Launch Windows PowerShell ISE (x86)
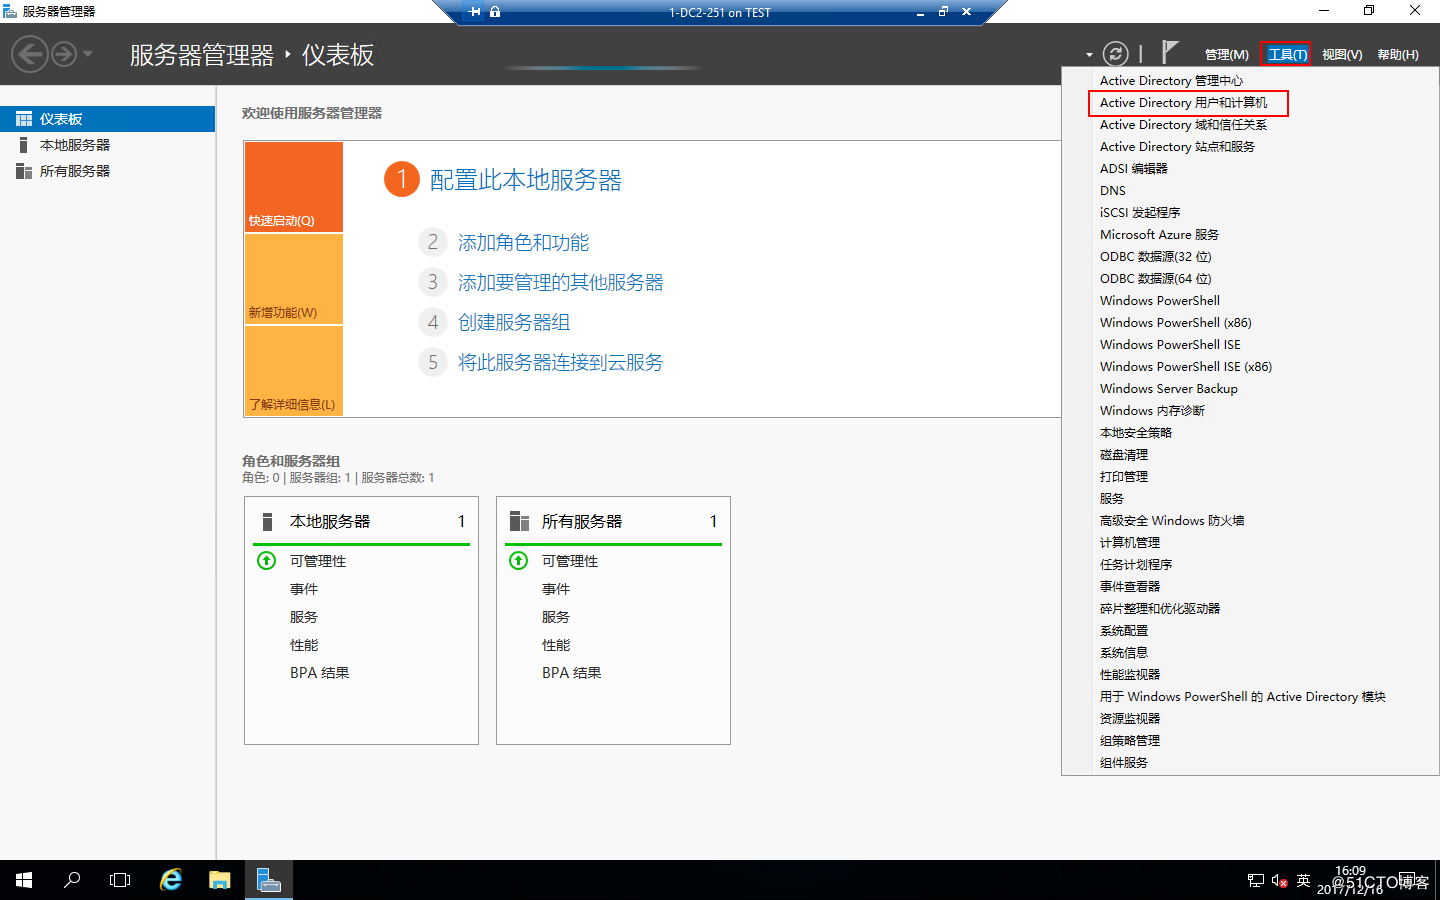Viewport: 1440px width, 900px height. click(1250, 367)
